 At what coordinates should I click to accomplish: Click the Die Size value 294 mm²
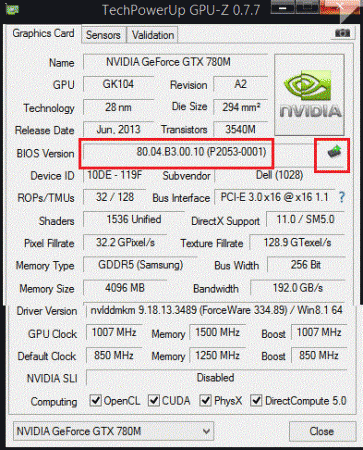coord(240,107)
